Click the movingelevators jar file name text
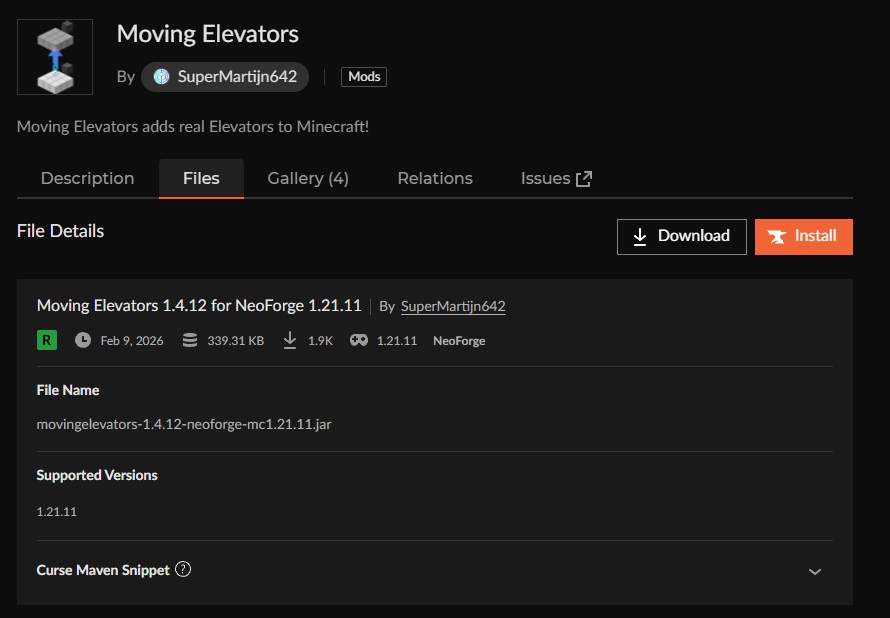 point(184,424)
